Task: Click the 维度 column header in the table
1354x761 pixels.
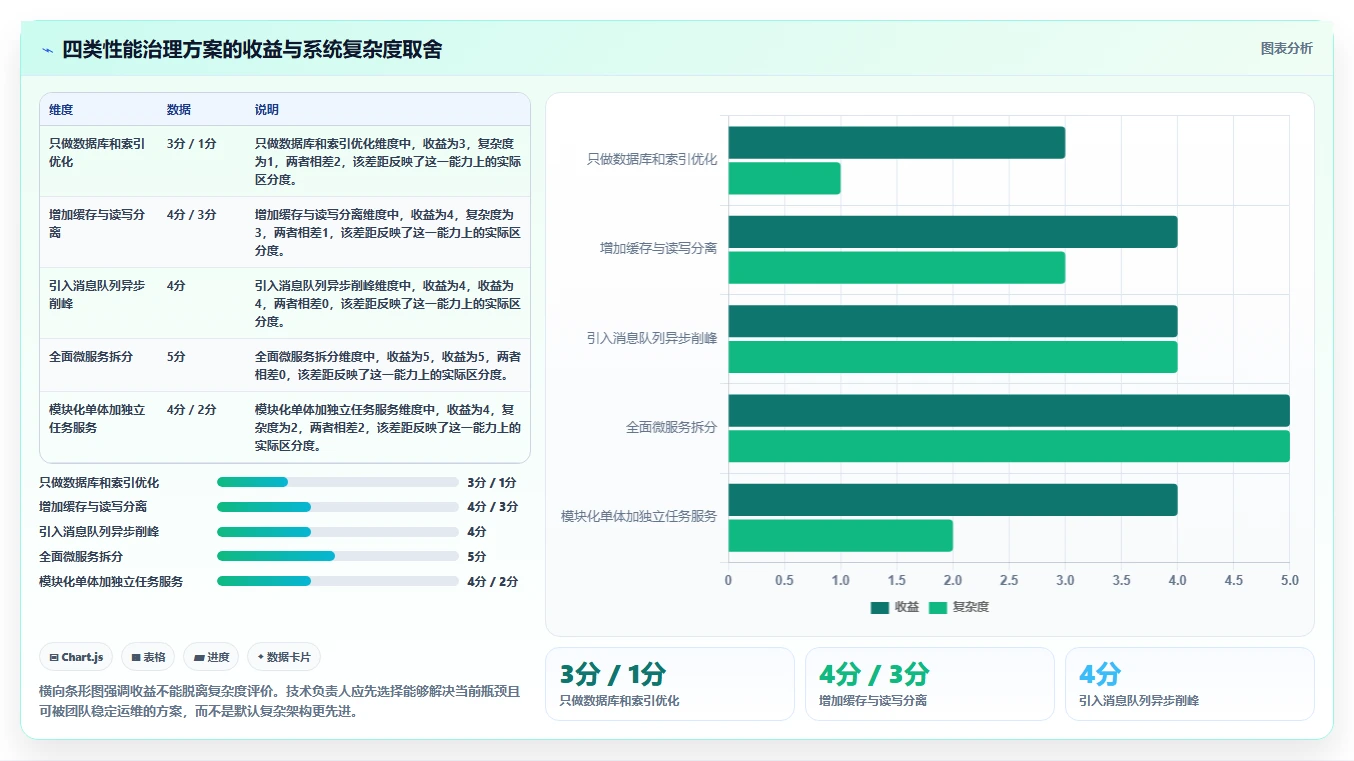Action: coord(61,109)
